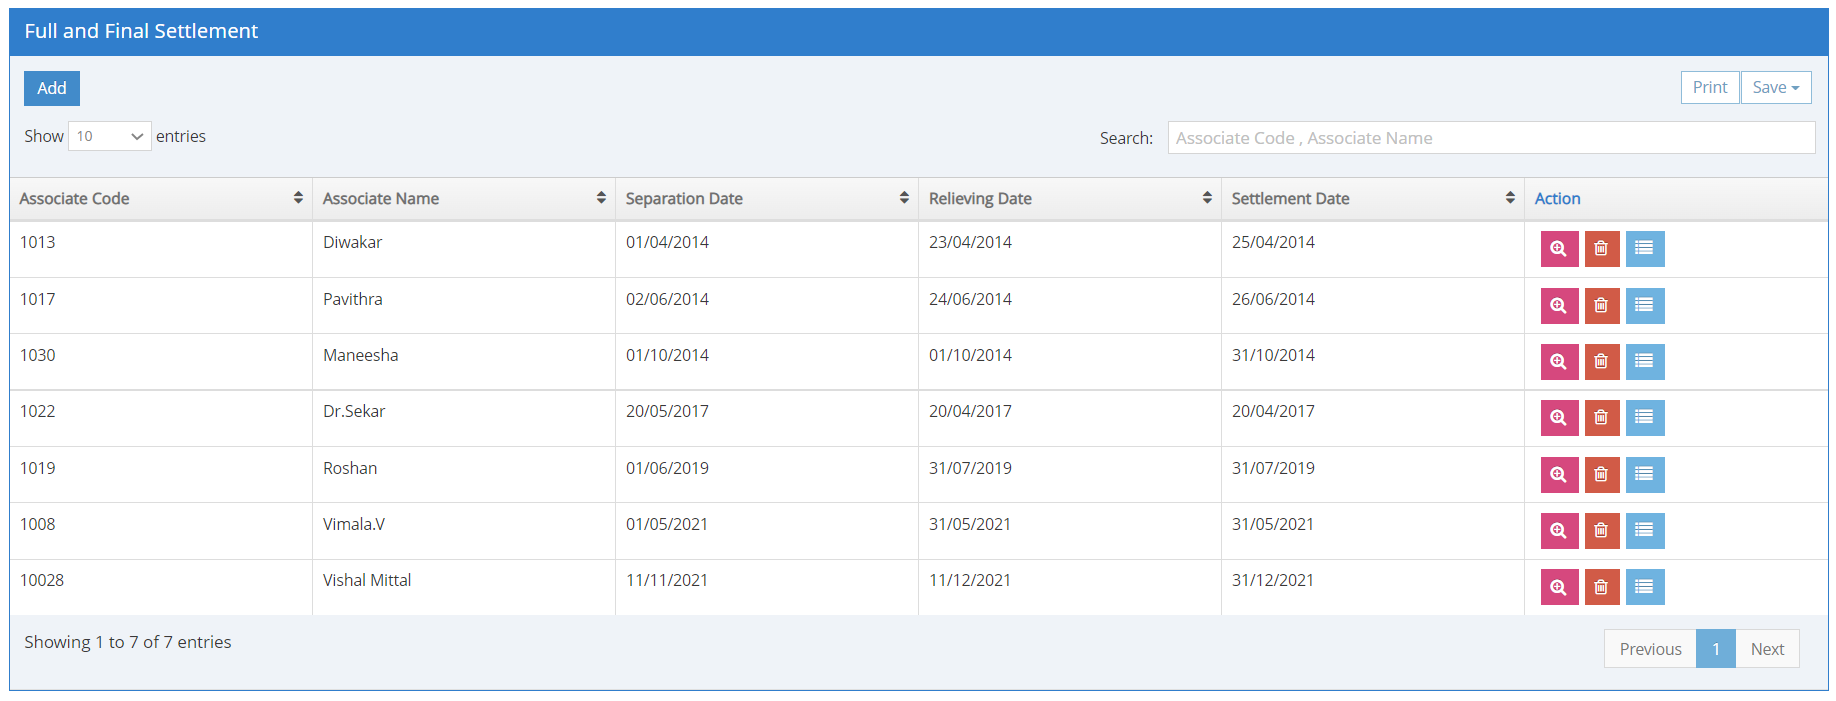Screen dimensions: 1836x701
Task: Open the list icon for Vimala.V
Action: pyautogui.click(x=1644, y=530)
